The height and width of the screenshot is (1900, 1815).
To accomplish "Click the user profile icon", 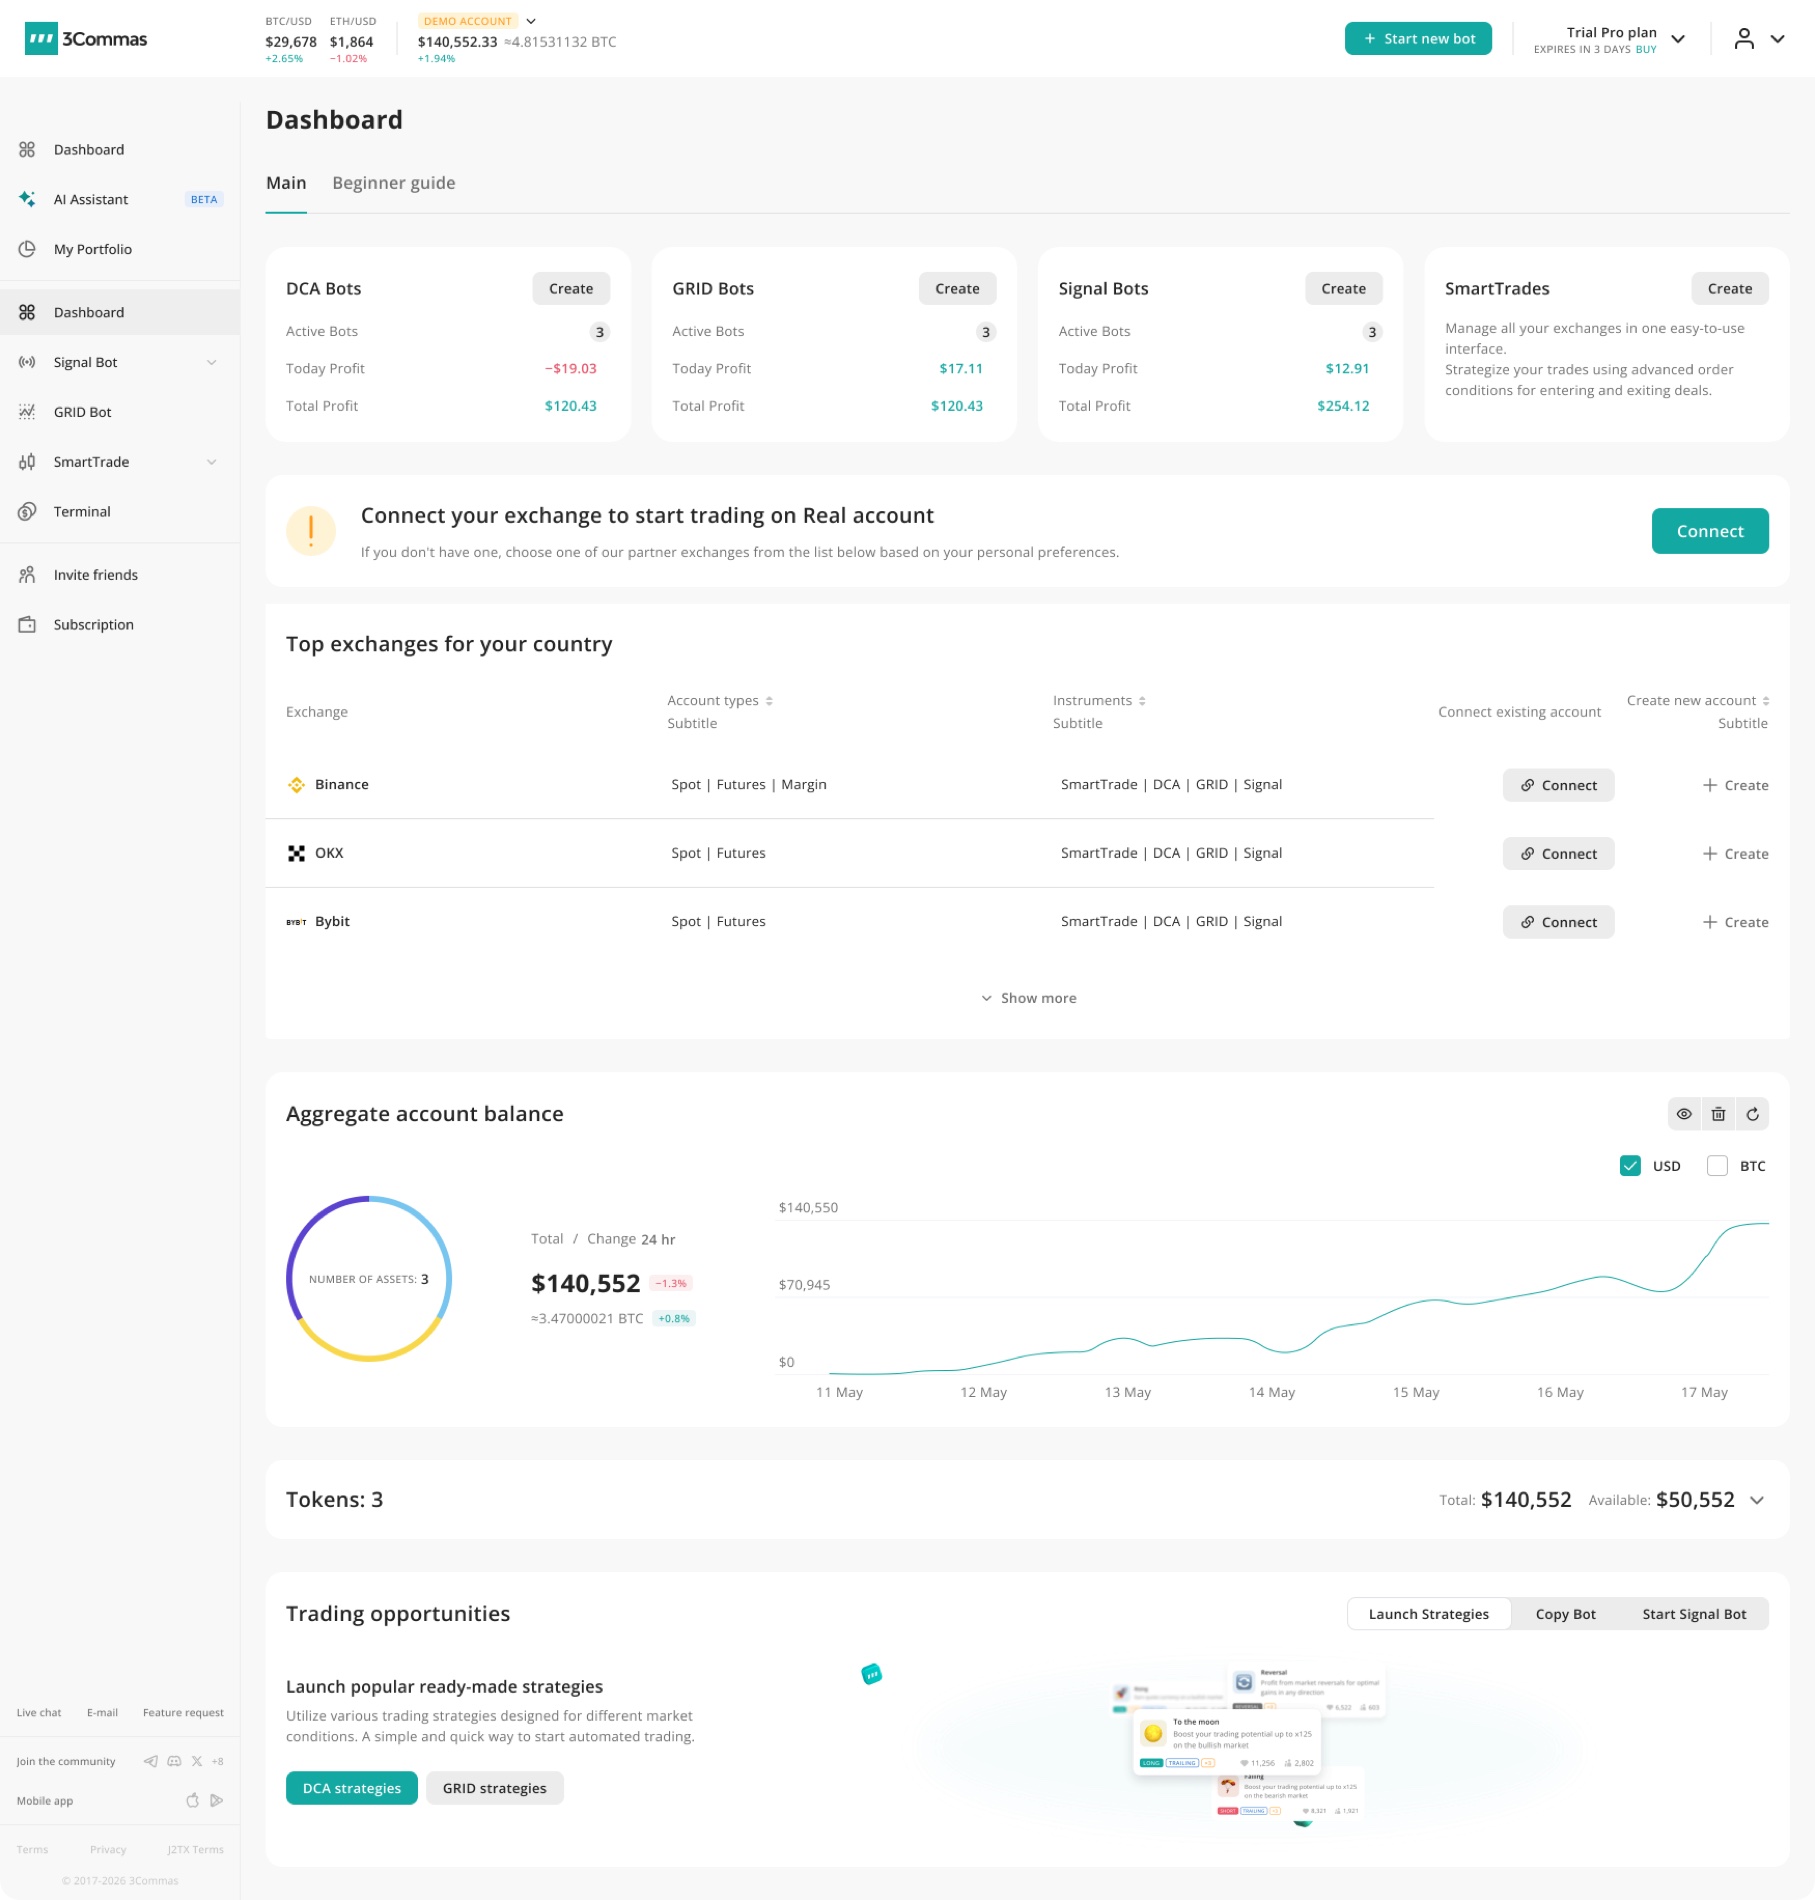I will click(x=1744, y=39).
